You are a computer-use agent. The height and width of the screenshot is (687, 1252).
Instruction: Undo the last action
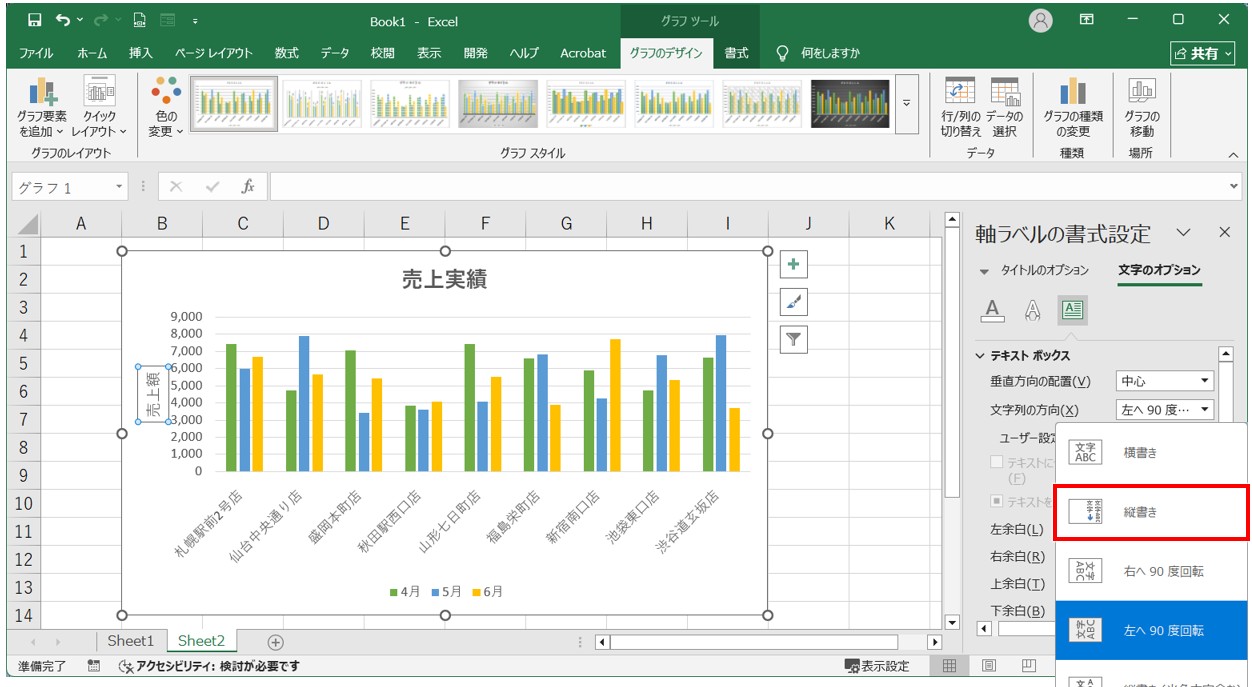pyautogui.click(x=64, y=20)
